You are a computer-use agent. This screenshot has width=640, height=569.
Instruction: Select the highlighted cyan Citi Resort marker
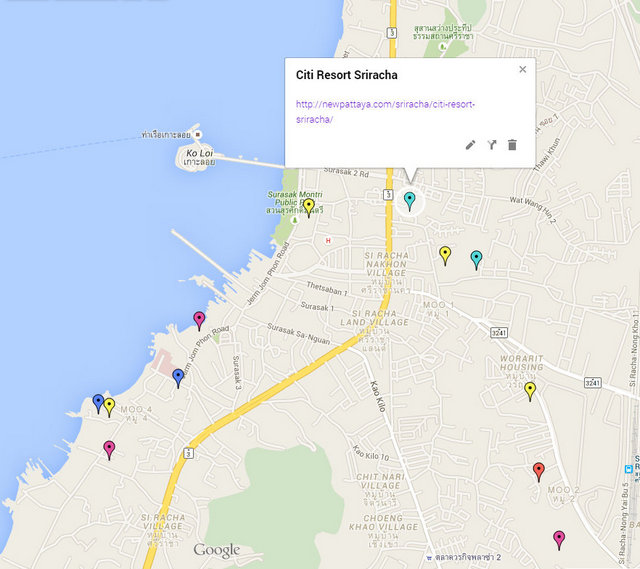point(409,202)
